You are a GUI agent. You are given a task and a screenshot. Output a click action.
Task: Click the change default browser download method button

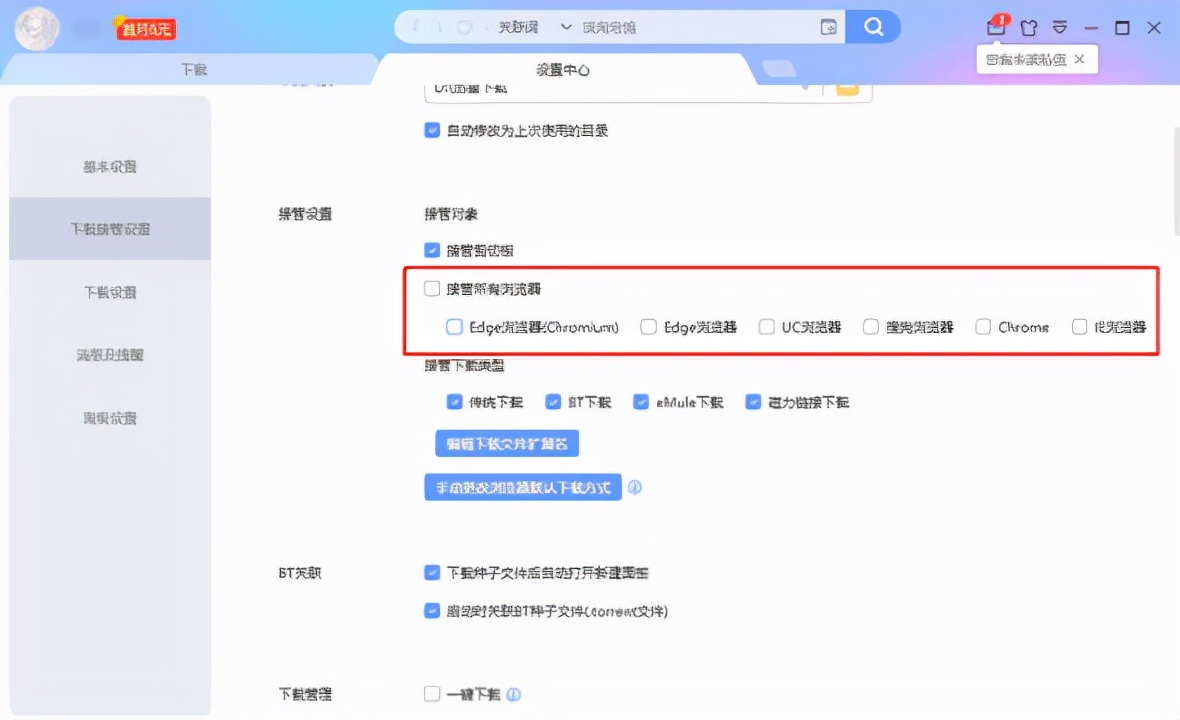pos(522,487)
